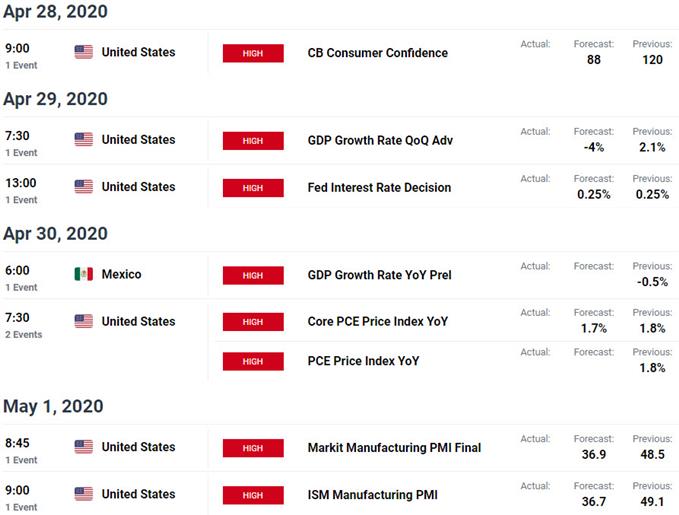The image size is (679, 515).
Task: Open ISM Manufacturing PMI event details
Action: 372,495
